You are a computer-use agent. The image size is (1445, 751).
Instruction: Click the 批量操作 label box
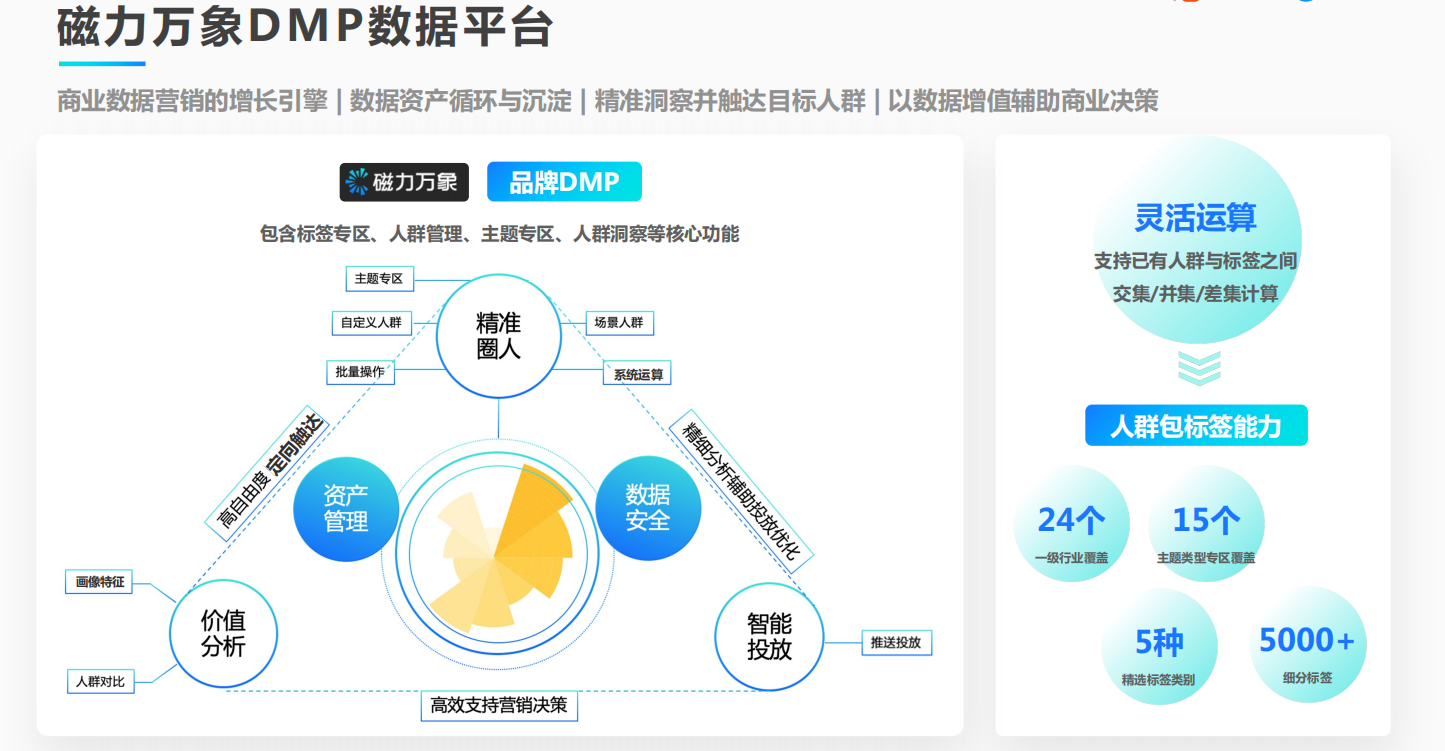(x=360, y=372)
